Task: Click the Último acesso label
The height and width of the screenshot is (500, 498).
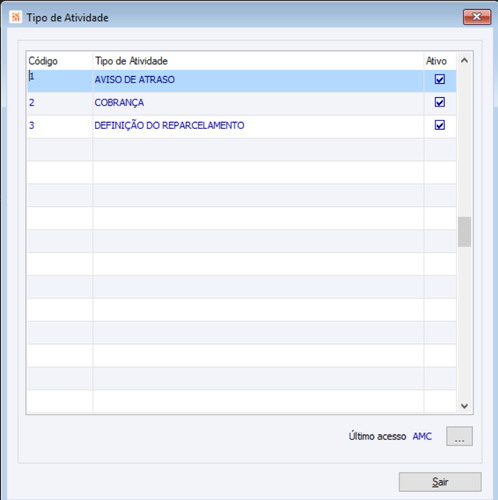Action: (377, 436)
